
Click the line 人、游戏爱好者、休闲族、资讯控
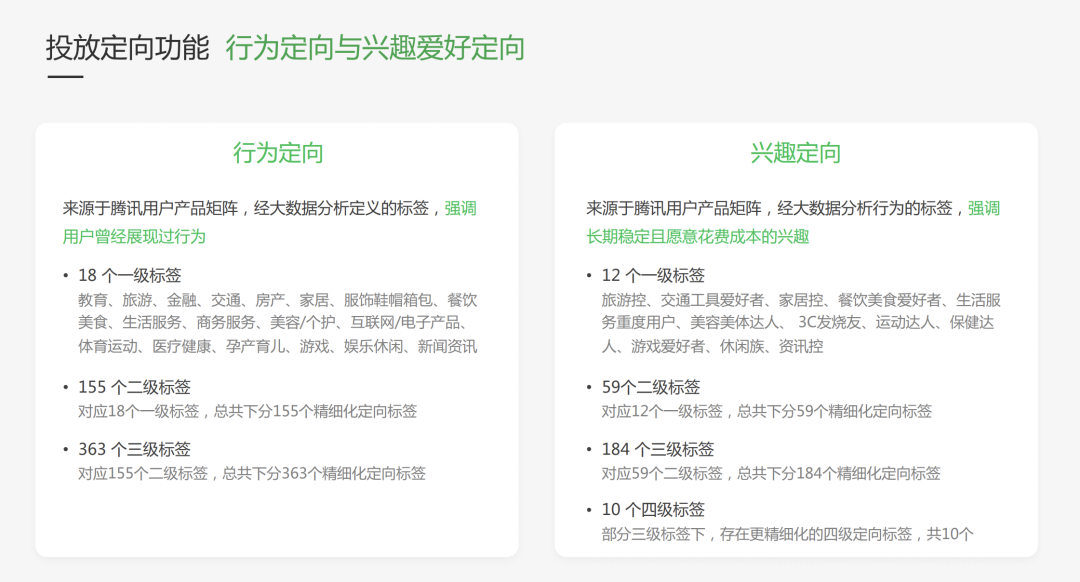click(712, 346)
